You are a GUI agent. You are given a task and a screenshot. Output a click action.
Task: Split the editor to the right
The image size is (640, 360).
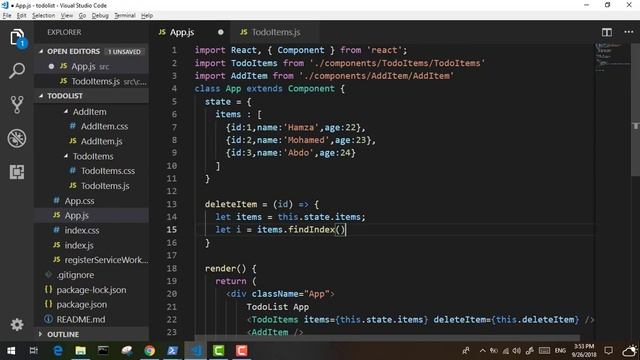tap(607, 32)
